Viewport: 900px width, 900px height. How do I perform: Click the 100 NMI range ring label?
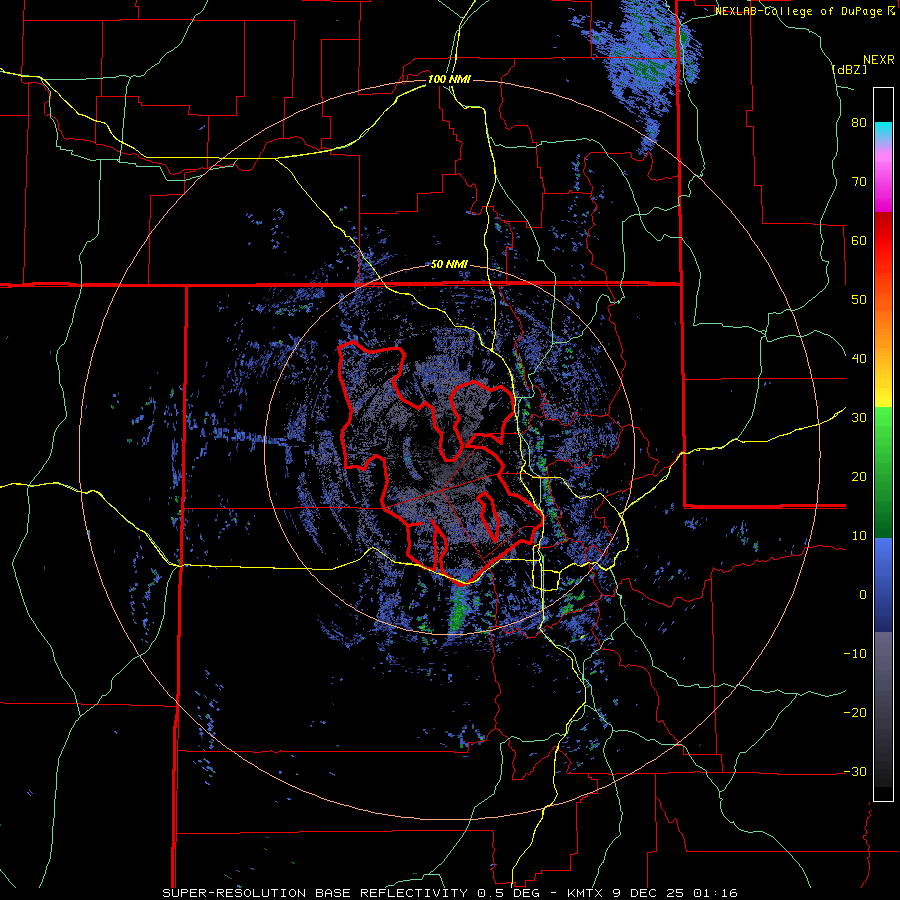449,79
